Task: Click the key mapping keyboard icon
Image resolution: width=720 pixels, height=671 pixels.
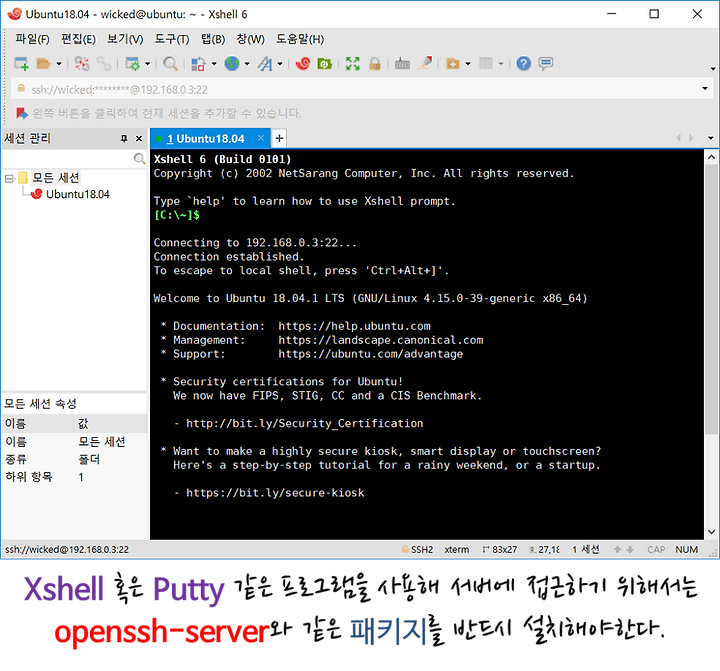Action: (402, 64)
